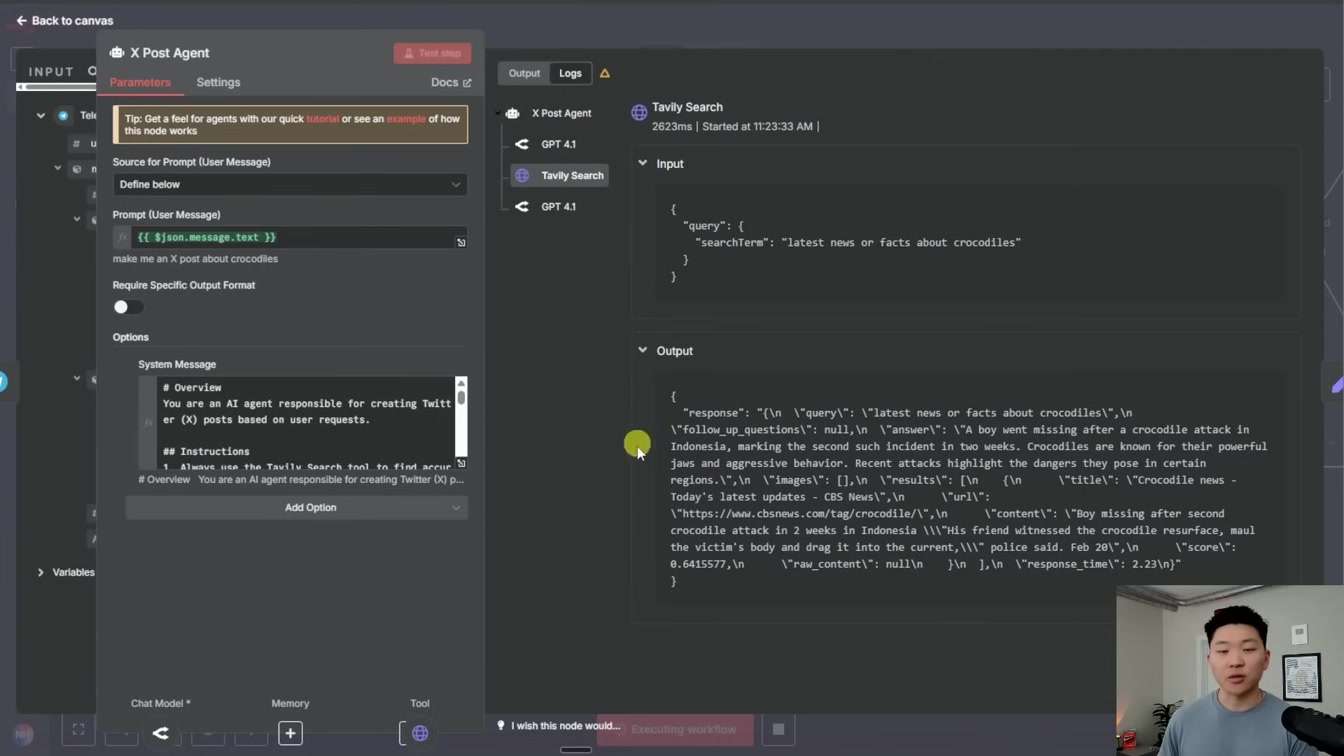Click the Telegram trigger icon in the input panel
This screenshot has height=756, width=1344.
point(63,115)
